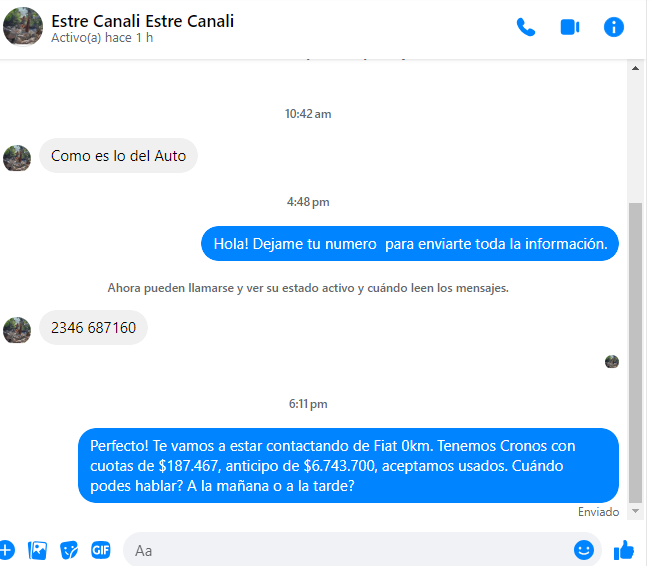Screen dimensions: 651x566
Task: Click the Estre Canali Estre Canali contact name
Action: pyautogui.click(x=142, y=21)
